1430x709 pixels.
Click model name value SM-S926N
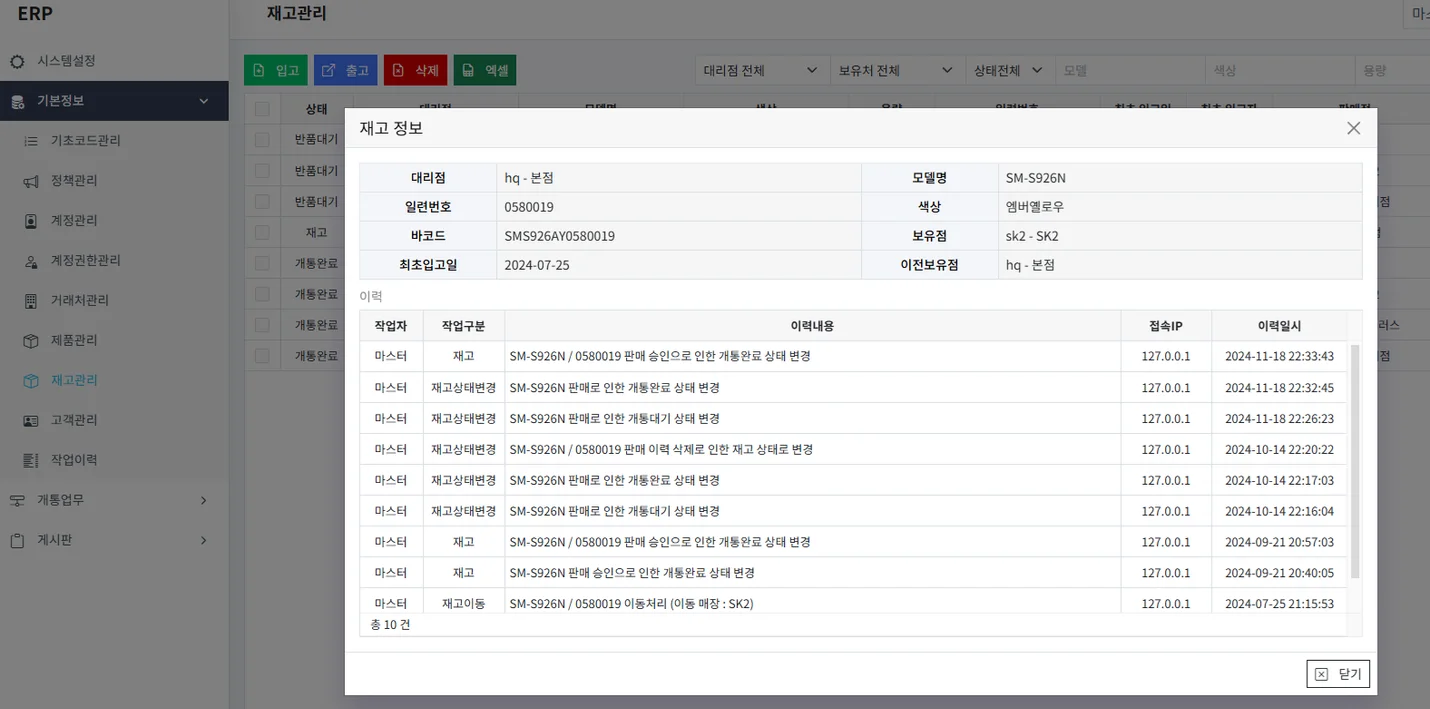click(1036, 178)
